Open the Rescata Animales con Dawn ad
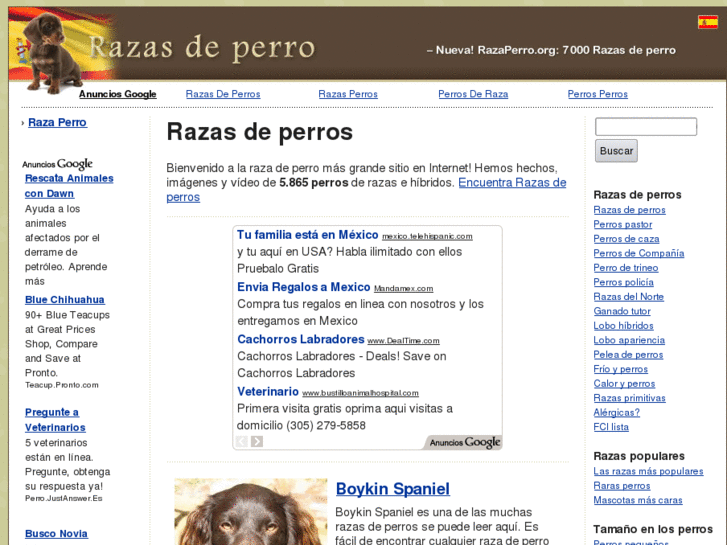727x545 pixels. [x=69, y=186]
